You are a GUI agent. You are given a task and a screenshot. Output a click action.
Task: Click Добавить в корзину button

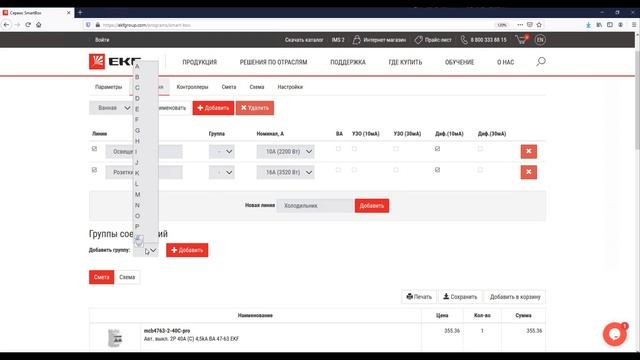[x=515, y=297]
